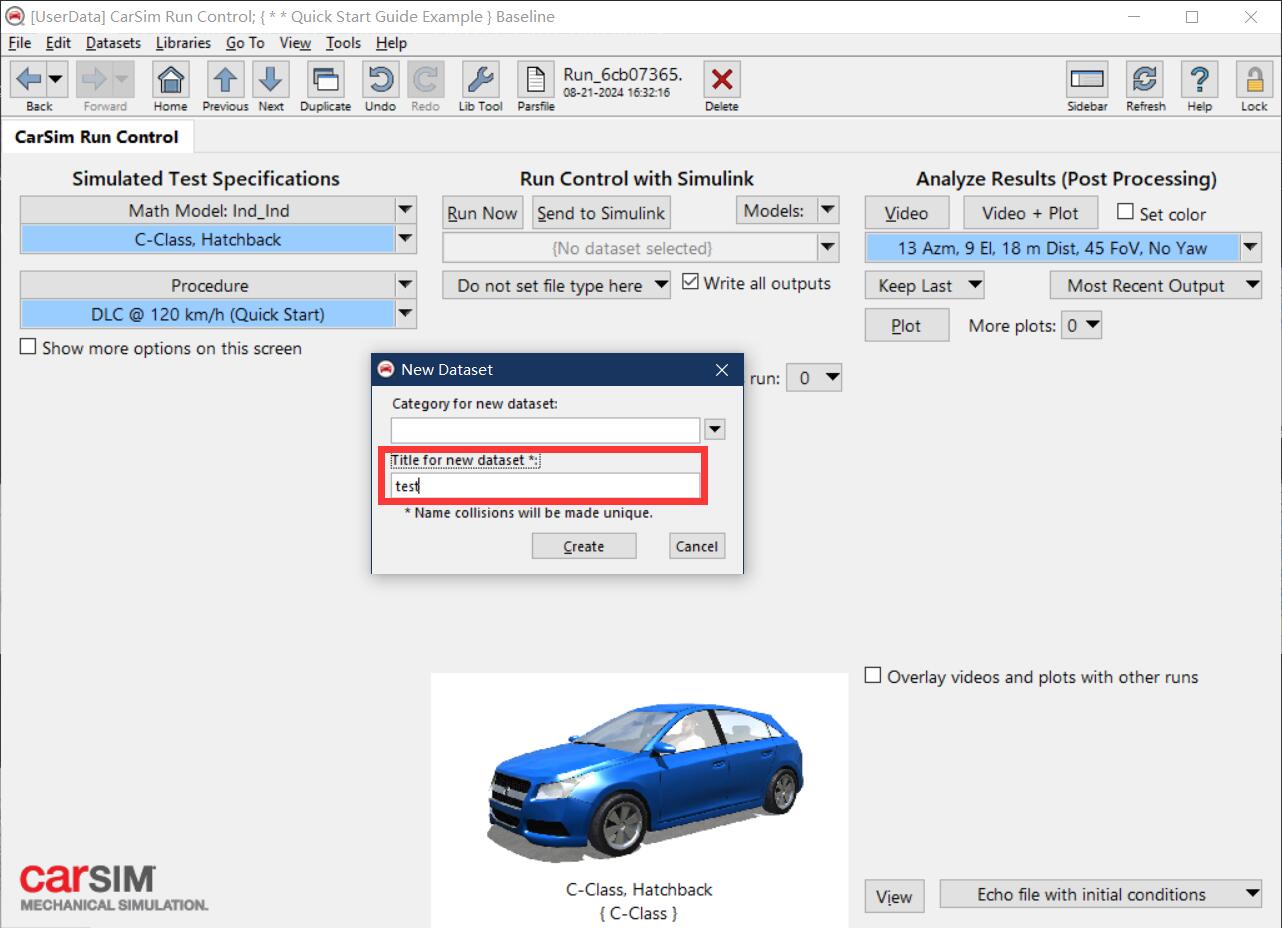
Task: Close the New Dataset dialog
Action: [x=722, y=370]
